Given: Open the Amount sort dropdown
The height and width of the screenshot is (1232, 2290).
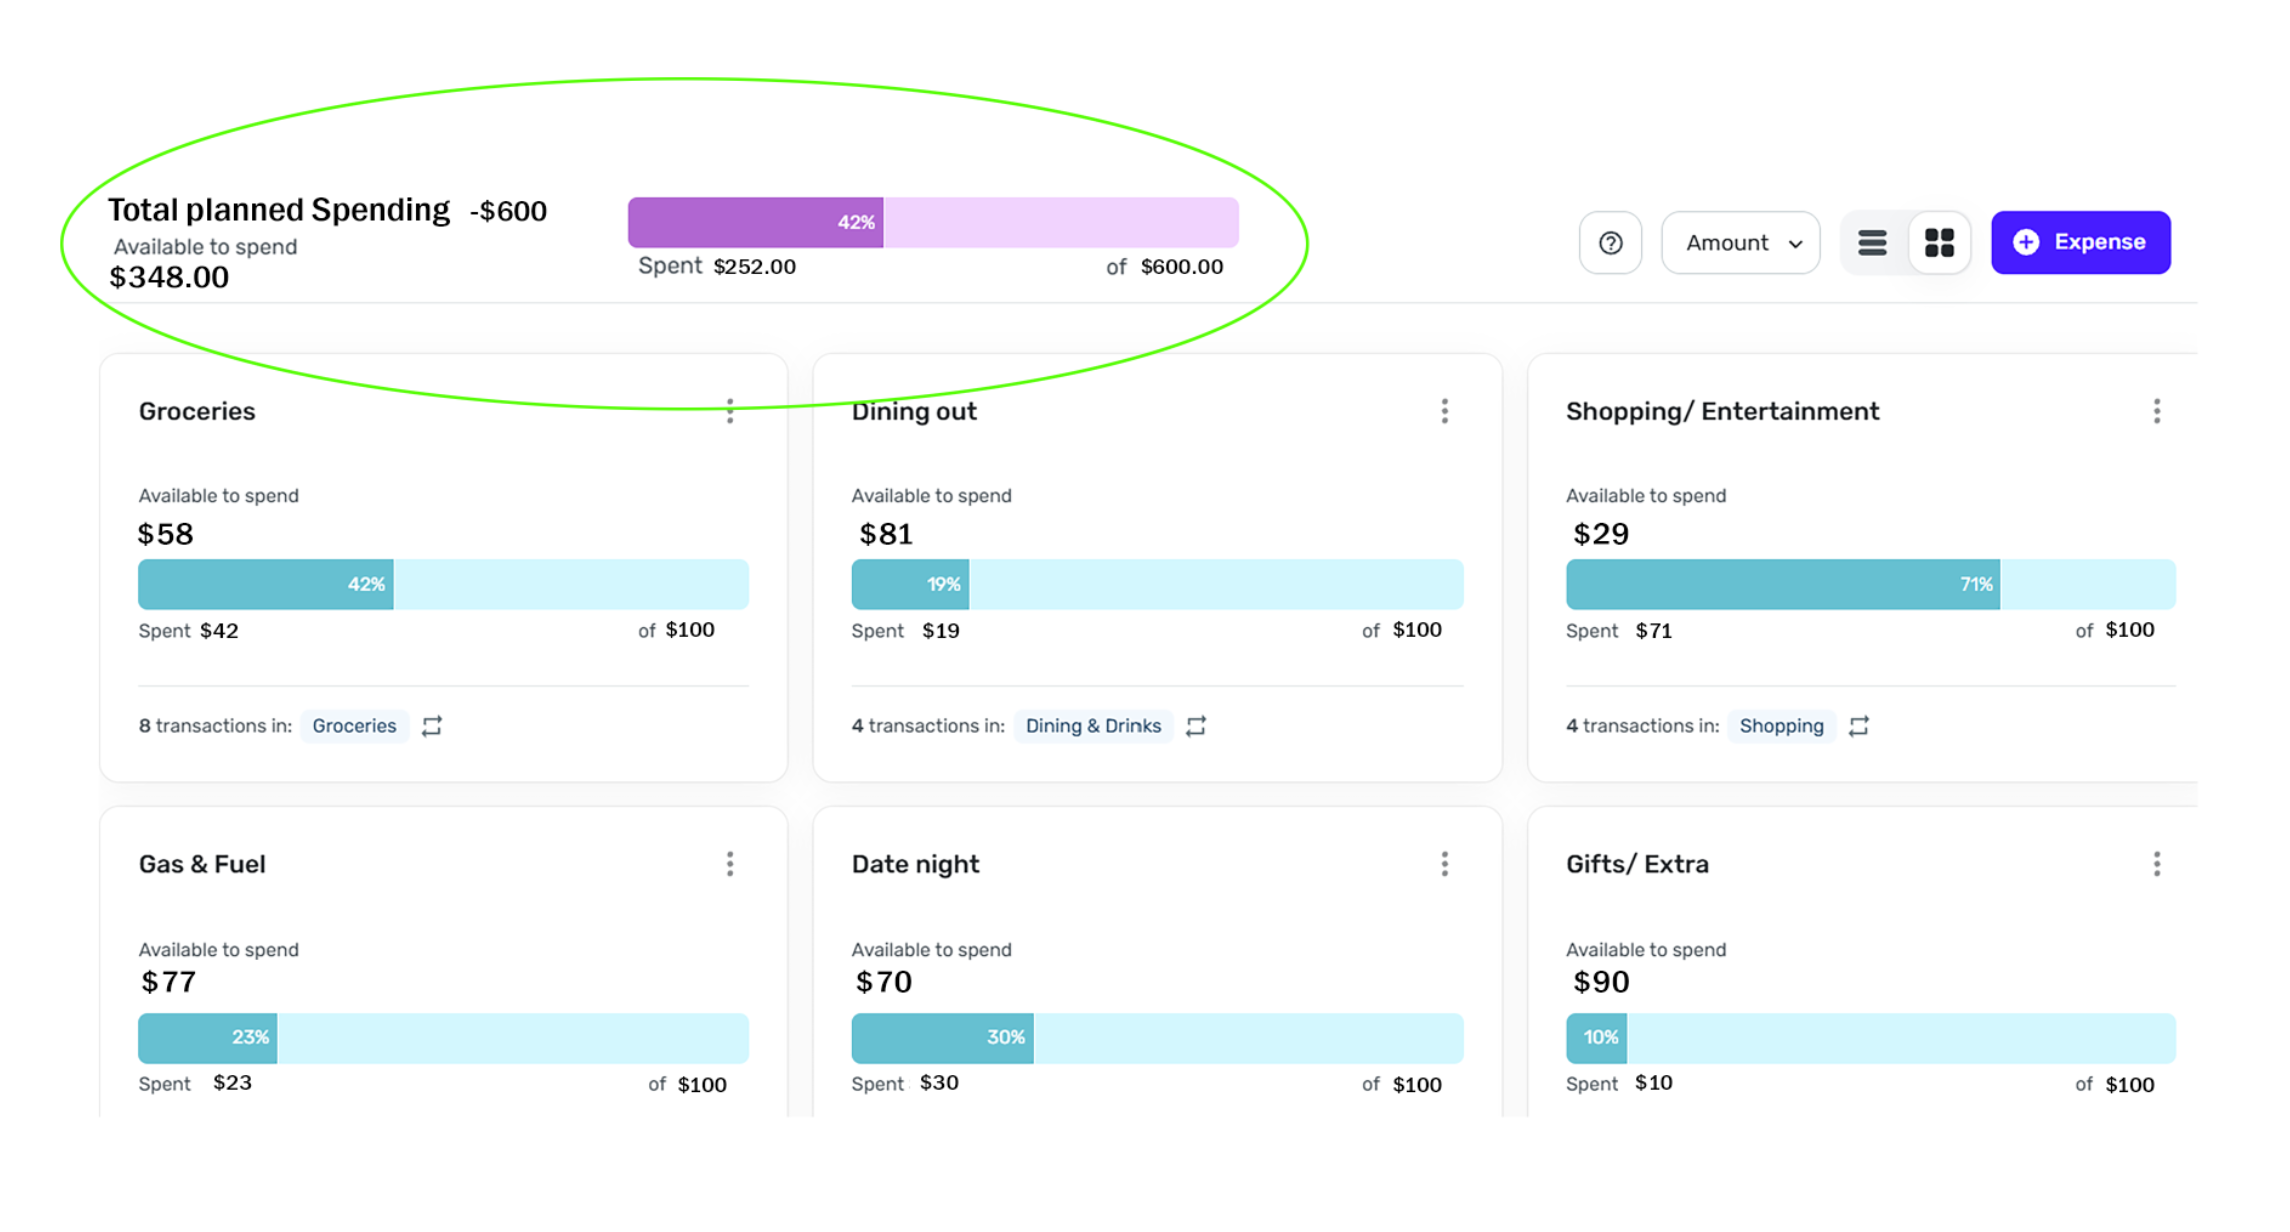Looking at the screenshot, I should pos(1741,243).
